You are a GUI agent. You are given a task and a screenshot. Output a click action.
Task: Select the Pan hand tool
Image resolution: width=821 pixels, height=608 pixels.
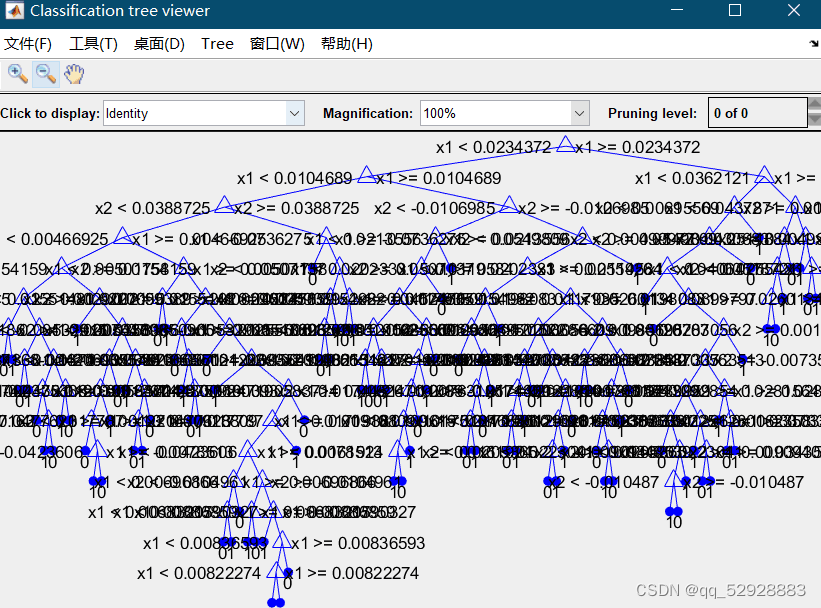tap(73, 74)
